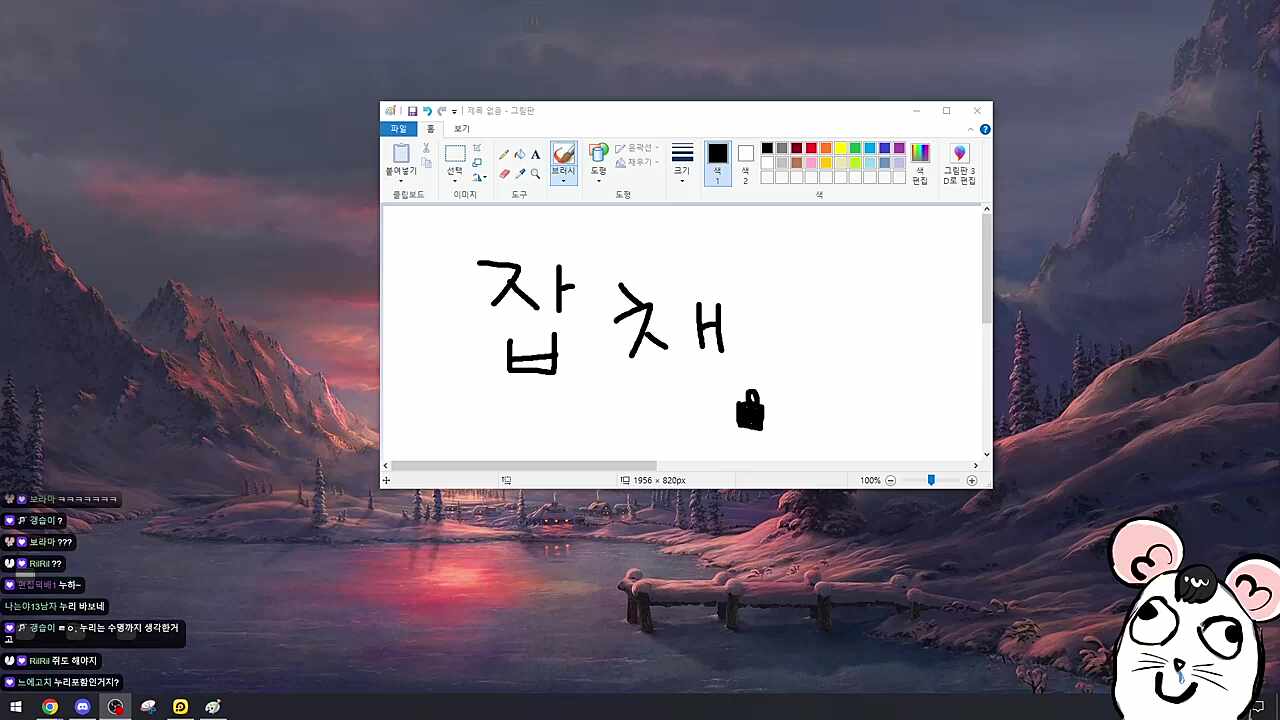
Task: Click the zoom slider handle
Action: tap(931, 481)
